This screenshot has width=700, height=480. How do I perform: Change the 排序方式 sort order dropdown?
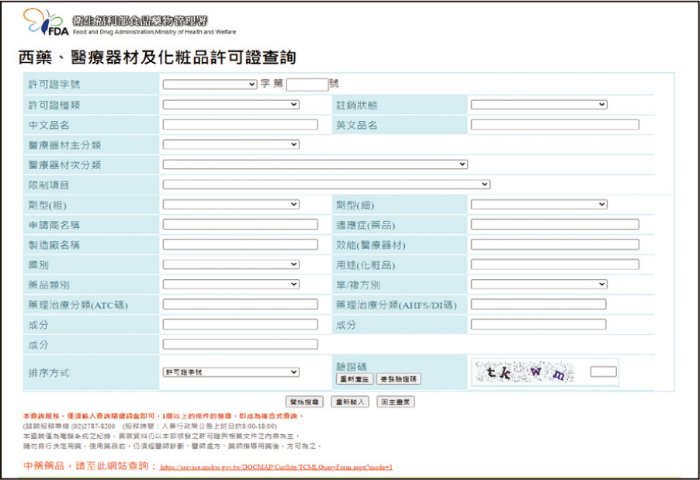coord(231,372)
